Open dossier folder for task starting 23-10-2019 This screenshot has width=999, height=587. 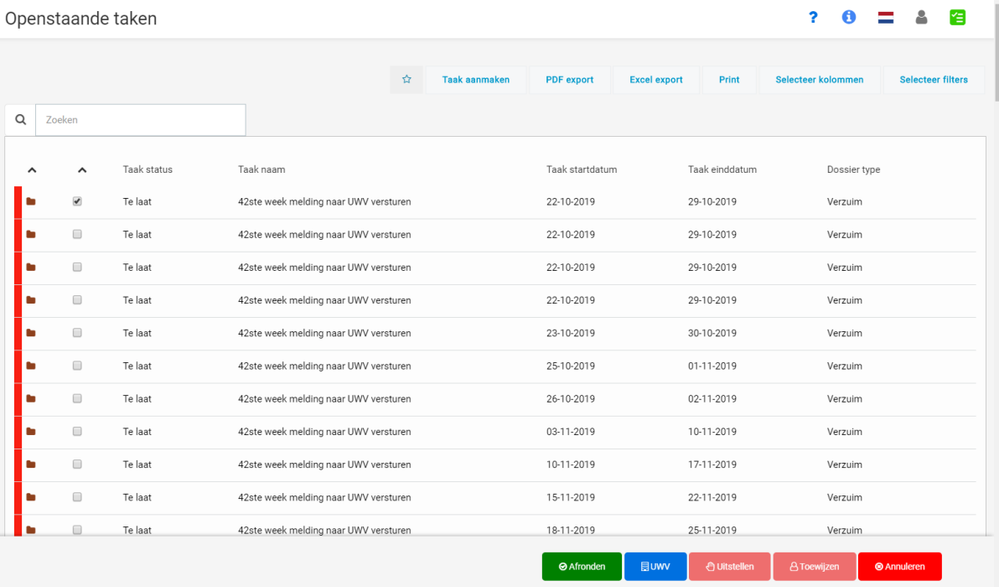(31, 333)
